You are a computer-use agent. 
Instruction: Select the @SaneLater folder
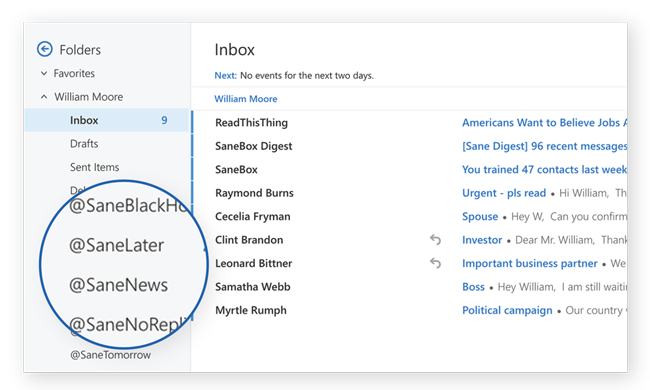coord(116,245)
